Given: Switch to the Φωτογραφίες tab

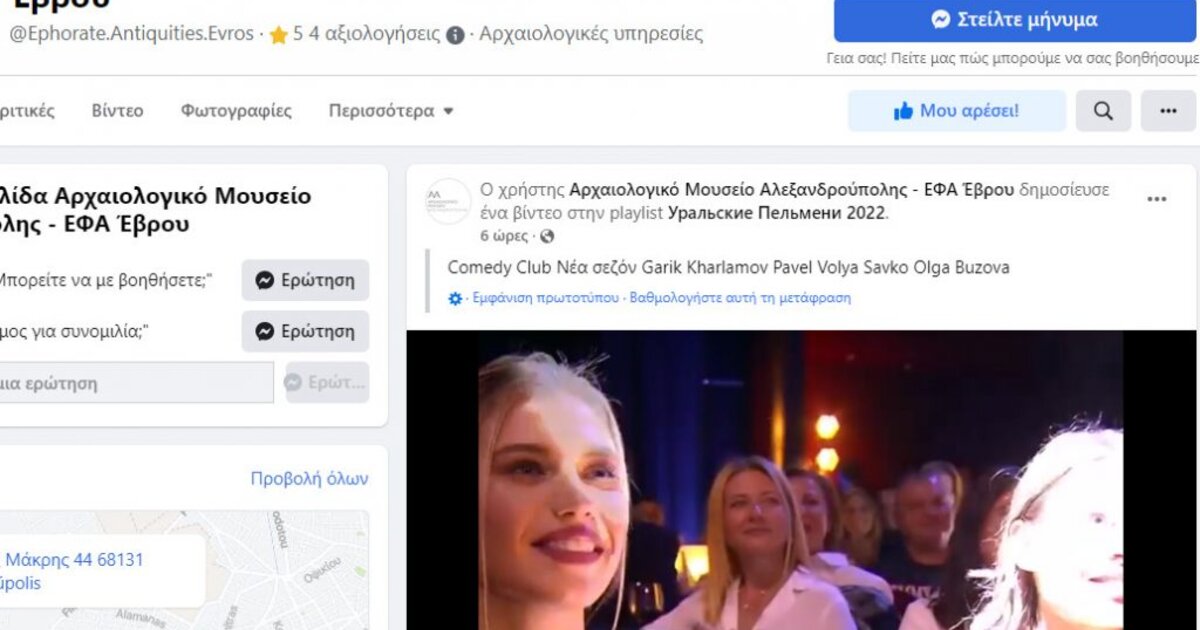Looking at the screenshot, I should (236, 111).
